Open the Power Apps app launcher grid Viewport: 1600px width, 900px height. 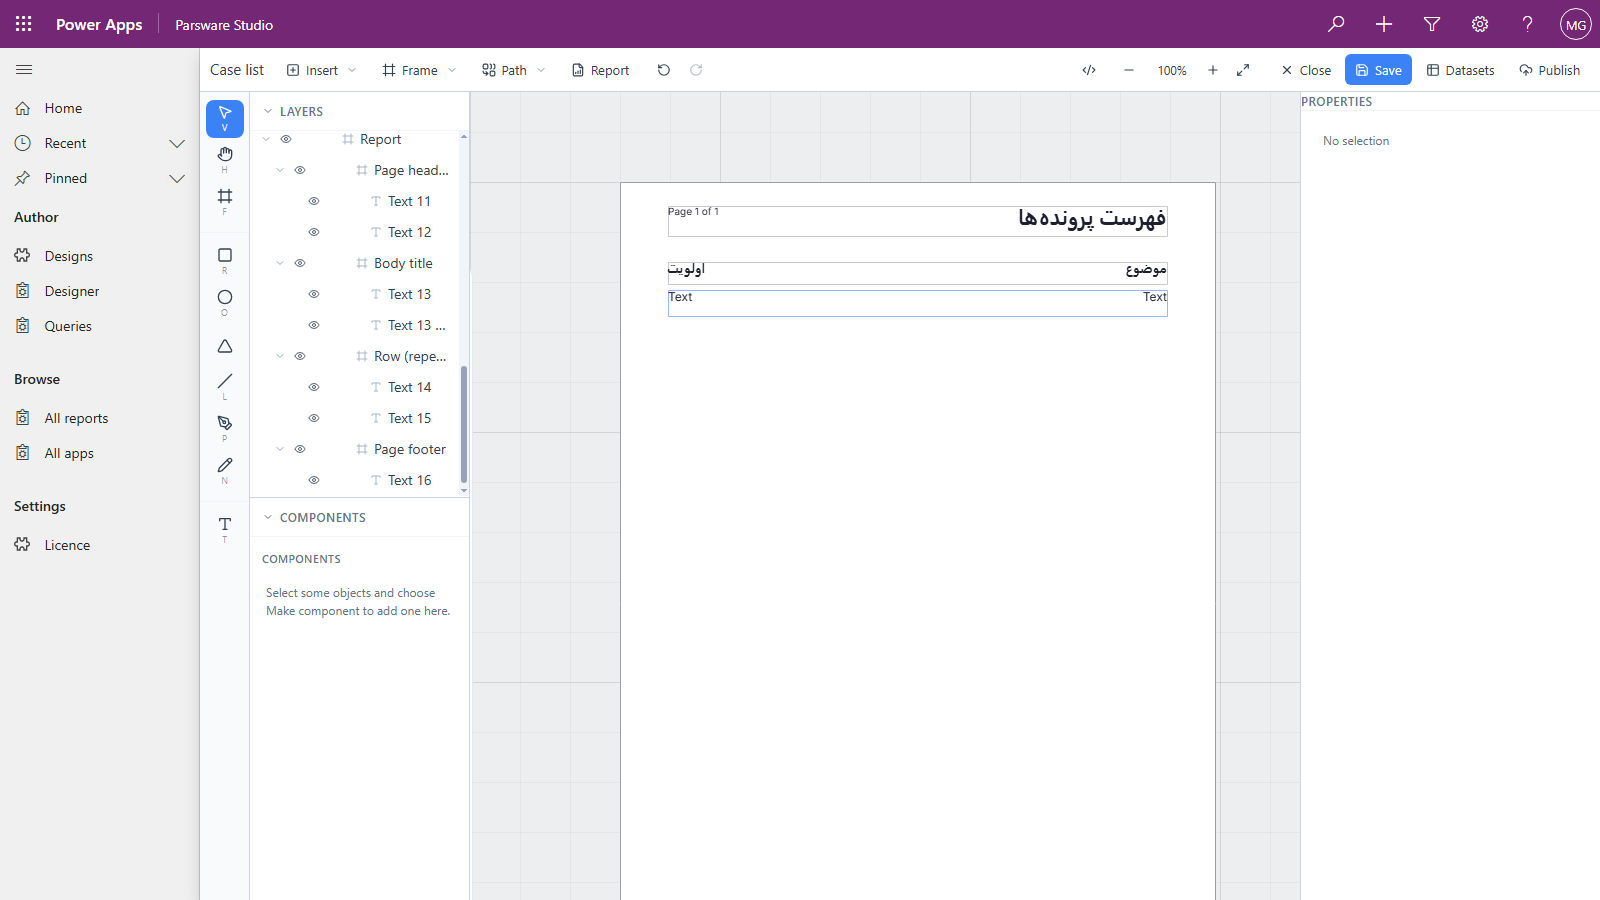point(24,24)
